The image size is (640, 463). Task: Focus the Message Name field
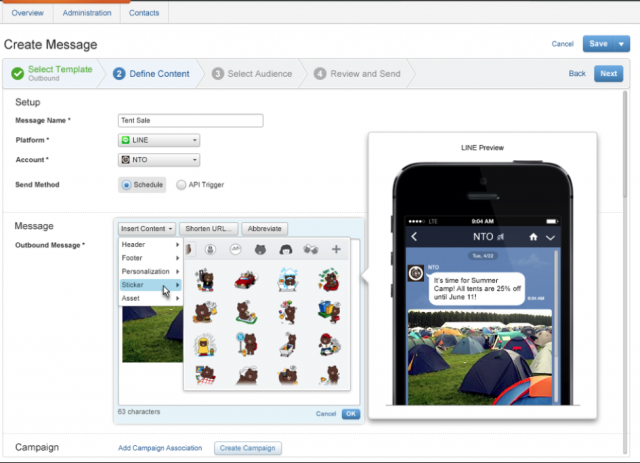coord(191,120)
